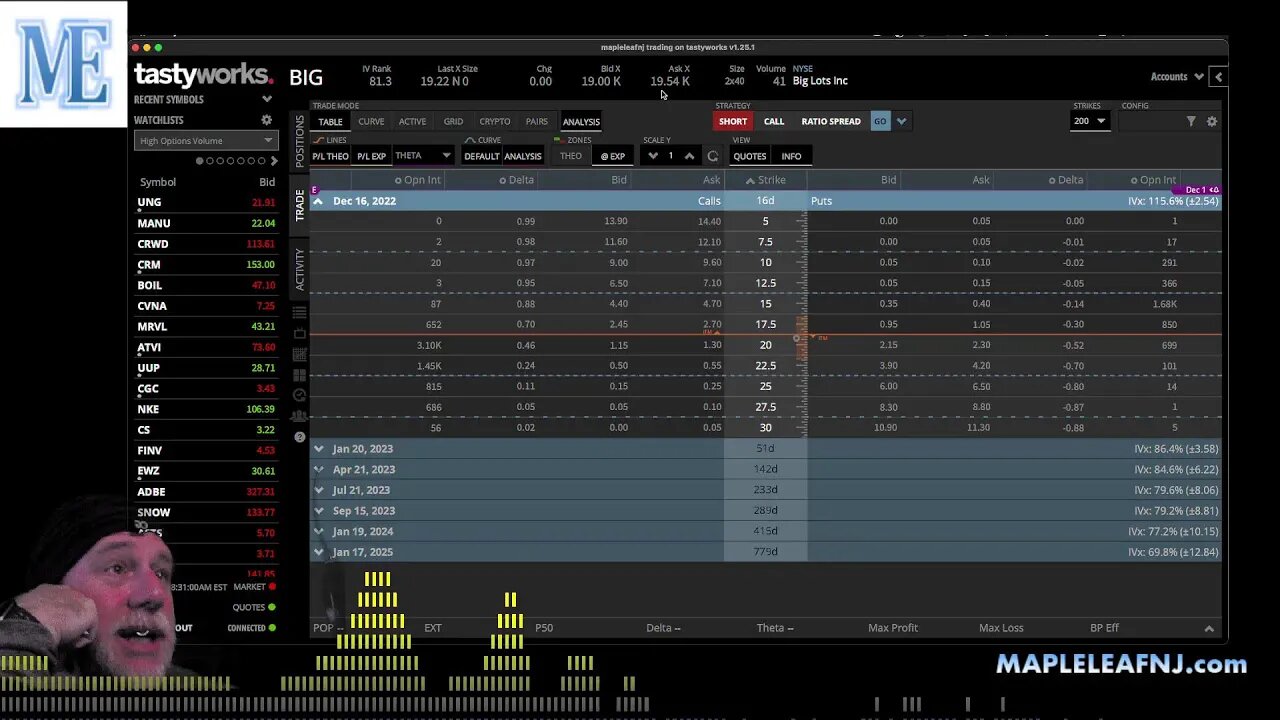Open the THETA lines dropdown
This screenshot has height=720, width=1280.
tap(423, 156)
